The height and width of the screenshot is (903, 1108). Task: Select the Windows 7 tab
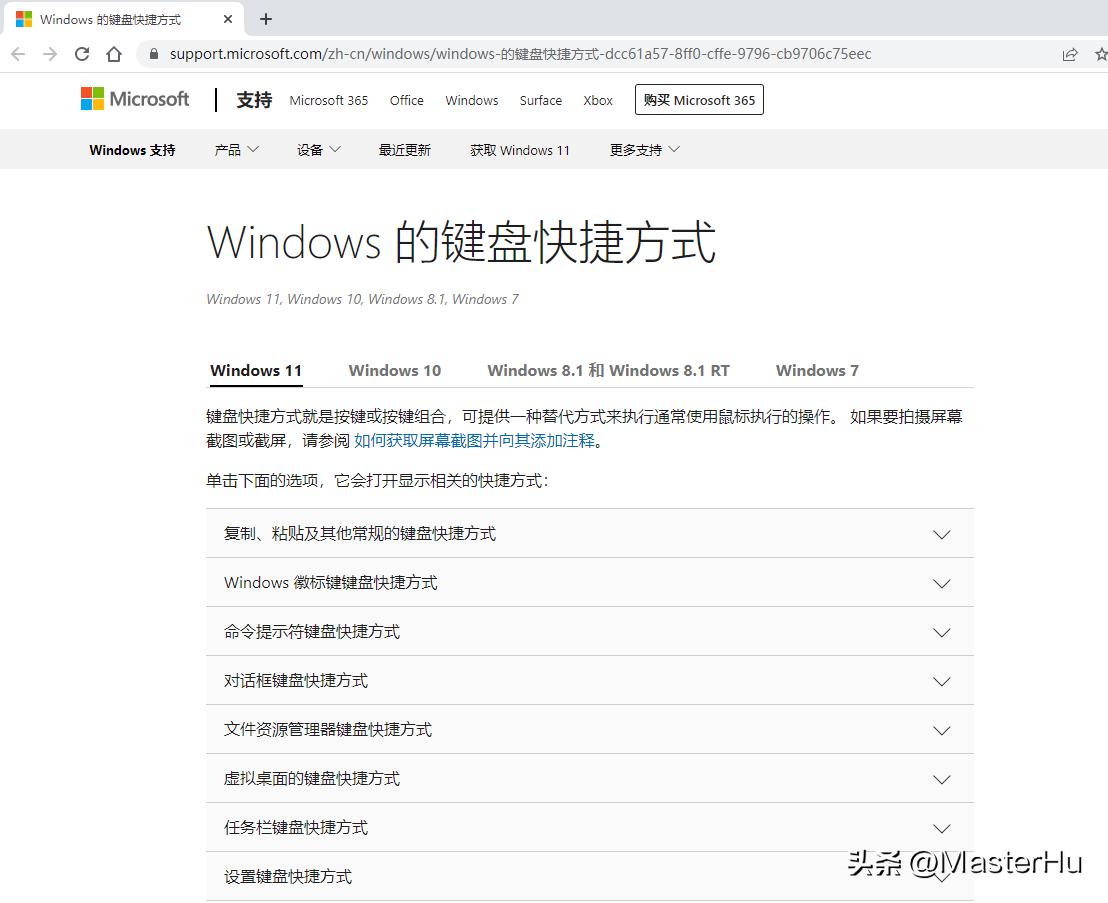[x=817, y=370]
